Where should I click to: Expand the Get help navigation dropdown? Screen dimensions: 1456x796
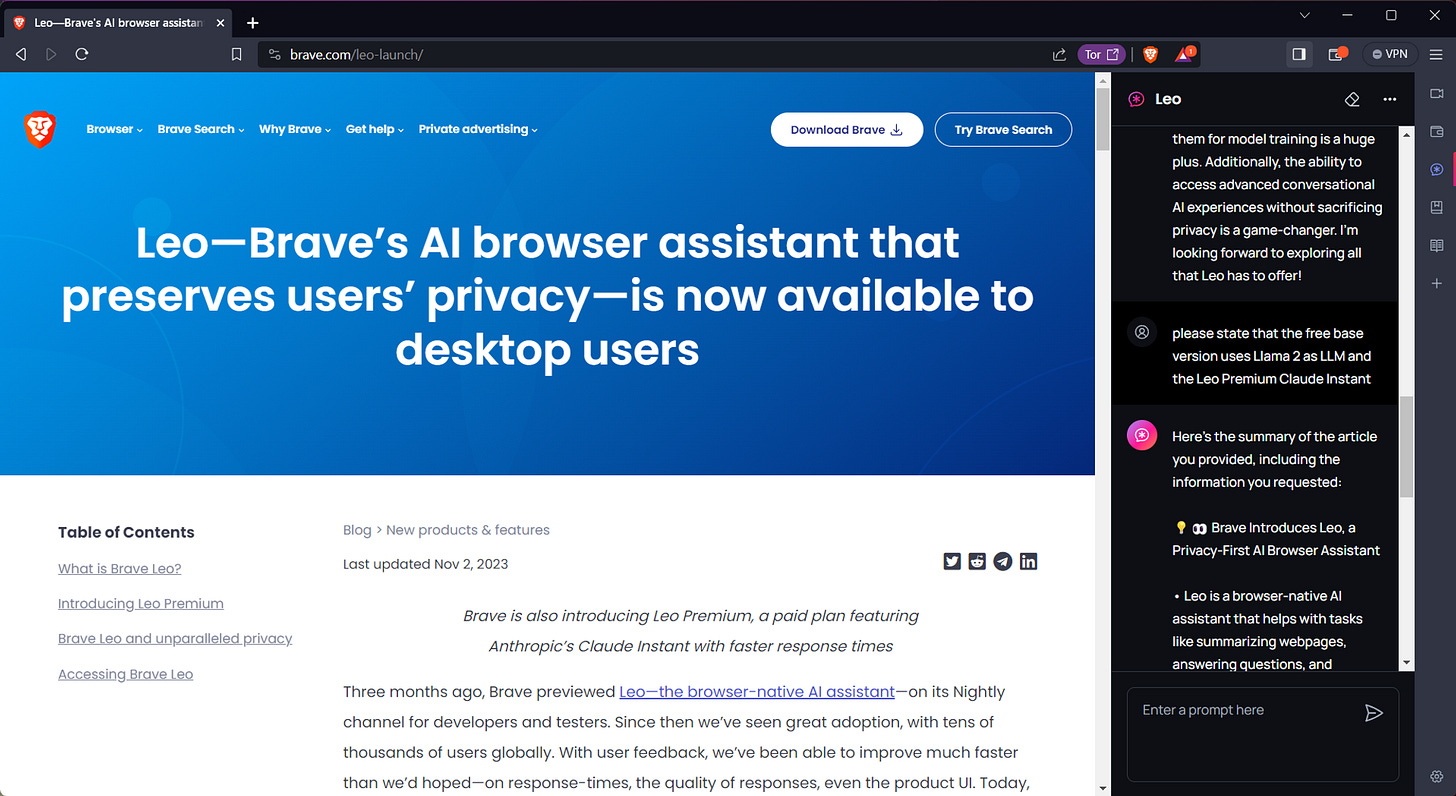[375, 129]
